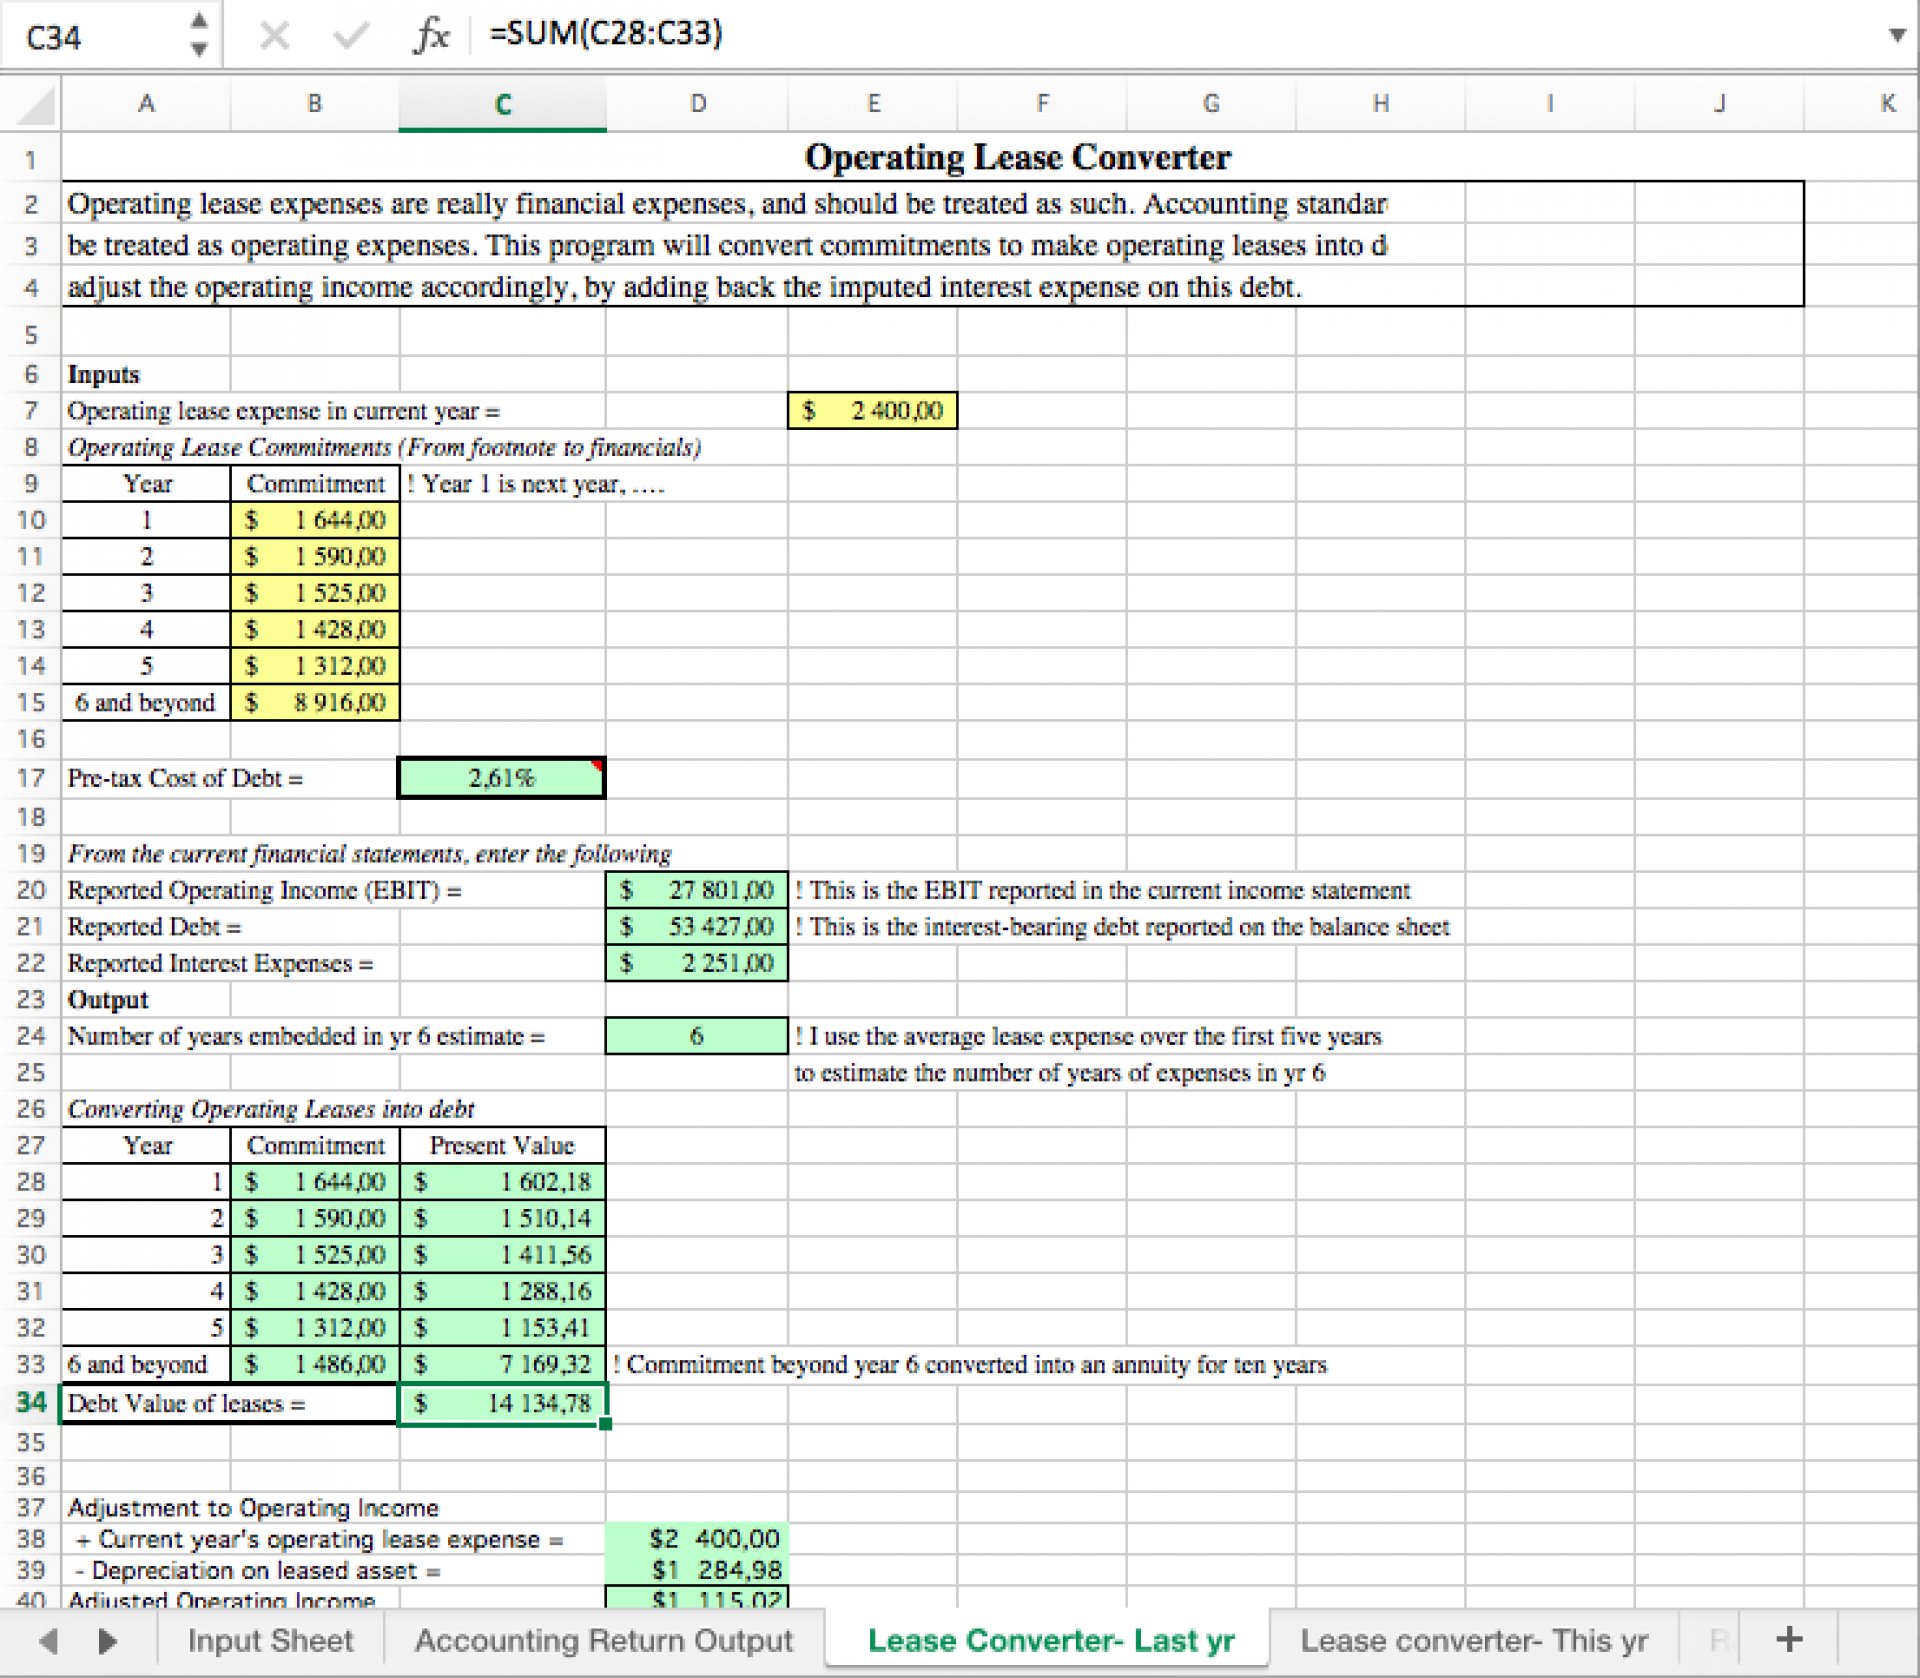This screenshot has height=1678, width=1920.
Task: Click the cancel (X) icon in formula bar
Action: pyautogui.click(x=273, y=35)
